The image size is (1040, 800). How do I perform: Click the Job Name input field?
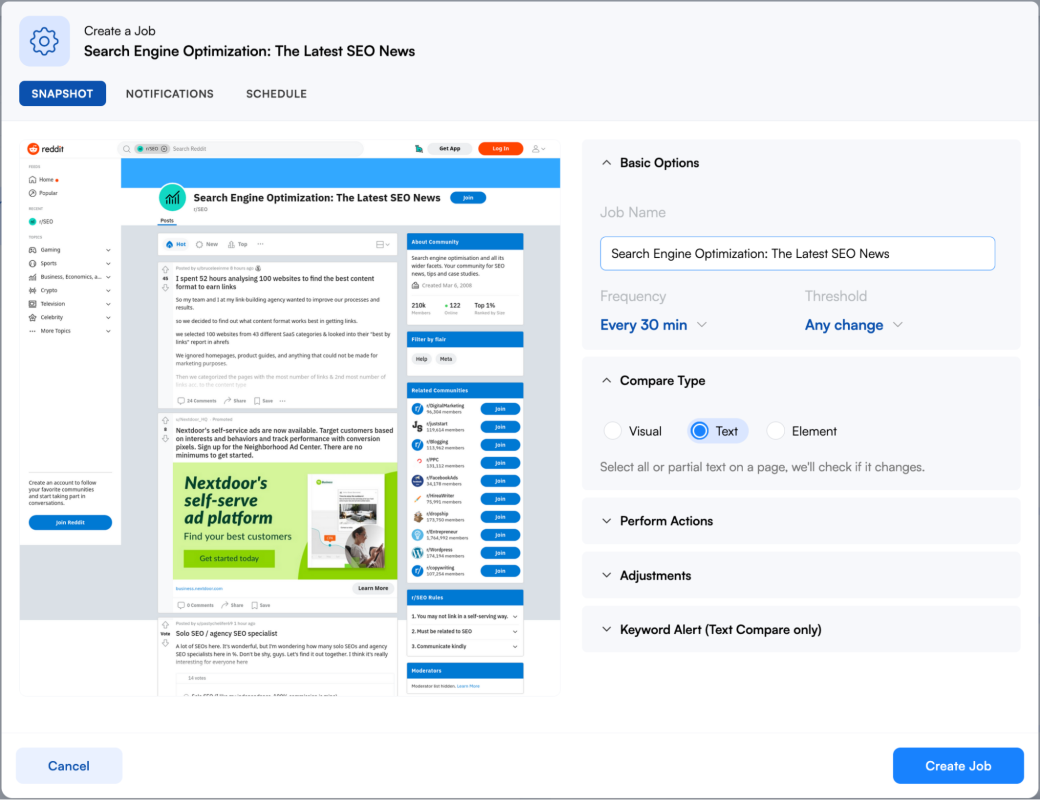[797, 253]
